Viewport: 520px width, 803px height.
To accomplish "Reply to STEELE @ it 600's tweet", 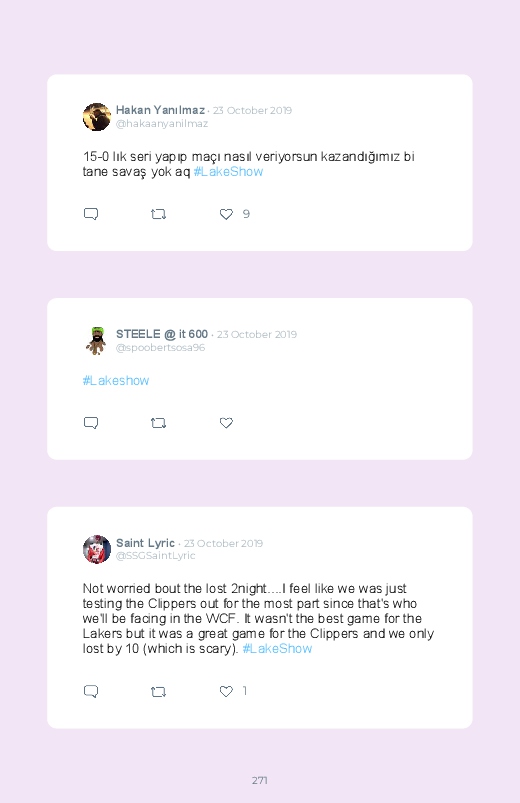I will [91, 422].
